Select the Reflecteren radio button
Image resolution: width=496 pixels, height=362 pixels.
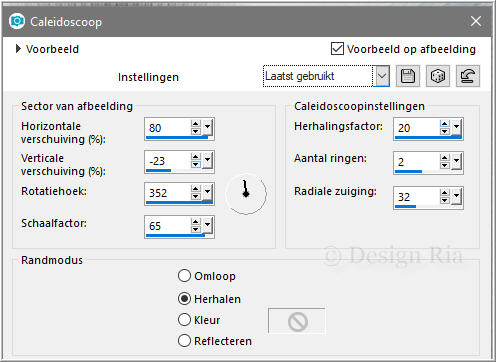[x=184, y=341]
